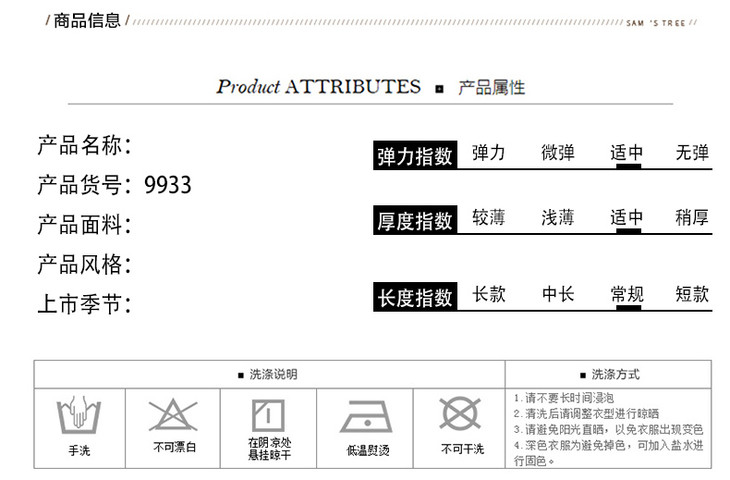Click the small square beside 洗涤说明 header
The width and height of the screenshot is (730, 480).
click(x=242, y=375)
